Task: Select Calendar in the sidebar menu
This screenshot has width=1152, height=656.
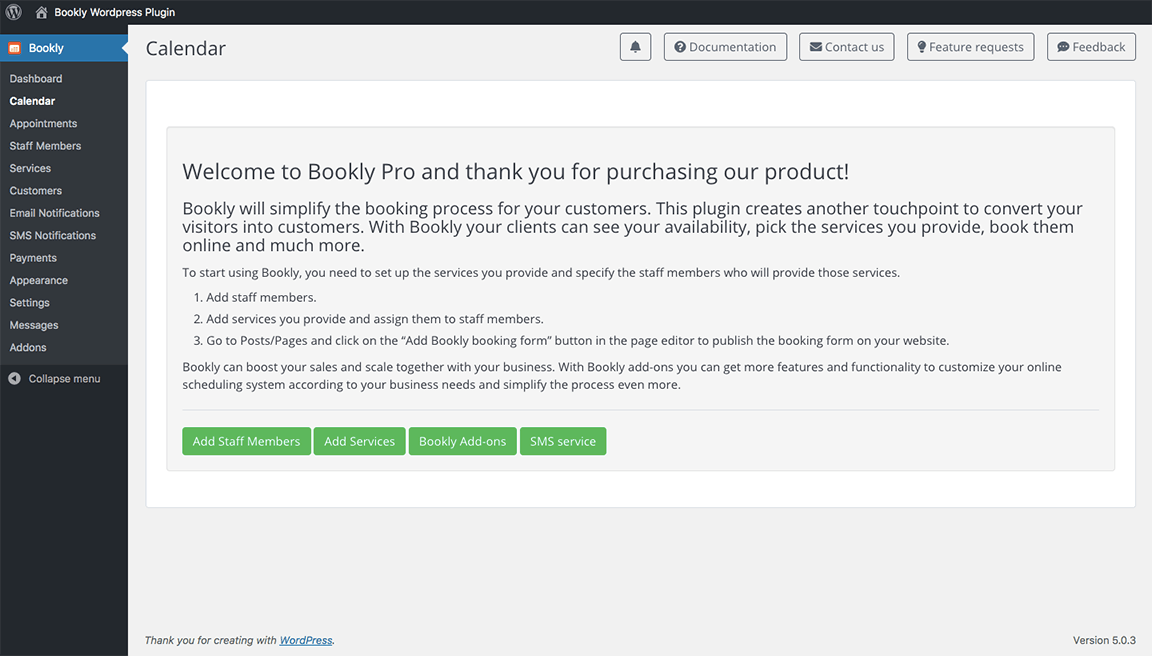Action: pyautogui.click(x=32, y=101)
